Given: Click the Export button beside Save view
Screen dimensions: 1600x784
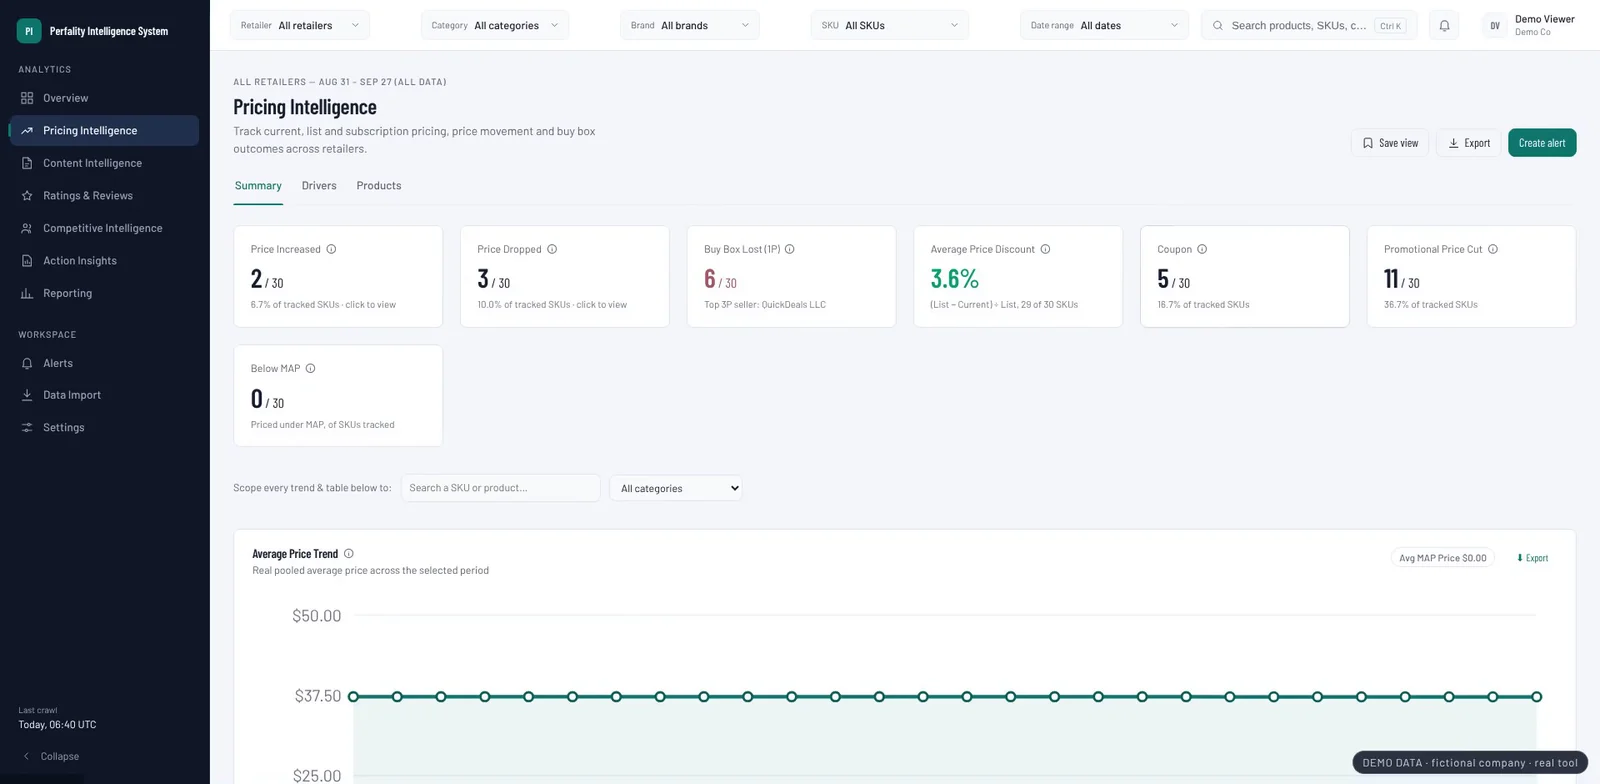Looking at the screenshot, I should click(1469, 143).
